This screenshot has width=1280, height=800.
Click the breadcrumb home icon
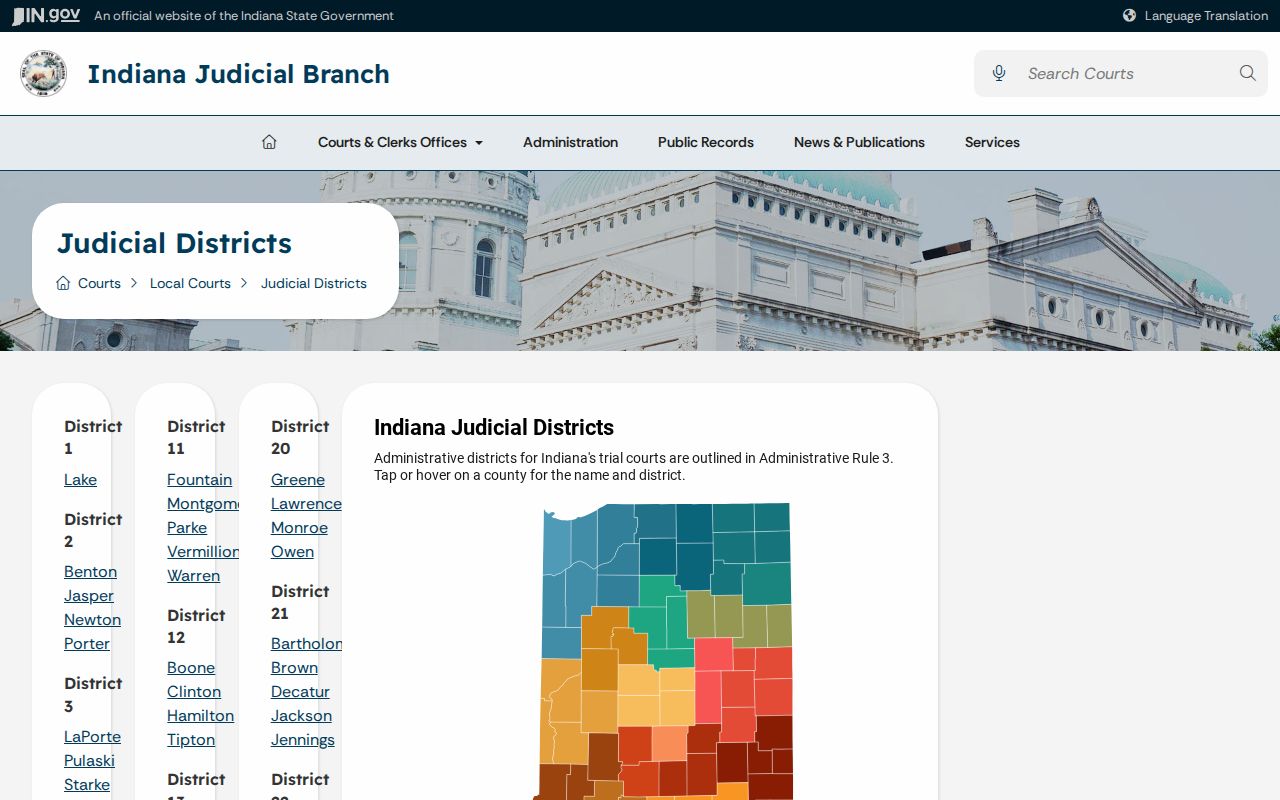(63, 283)
